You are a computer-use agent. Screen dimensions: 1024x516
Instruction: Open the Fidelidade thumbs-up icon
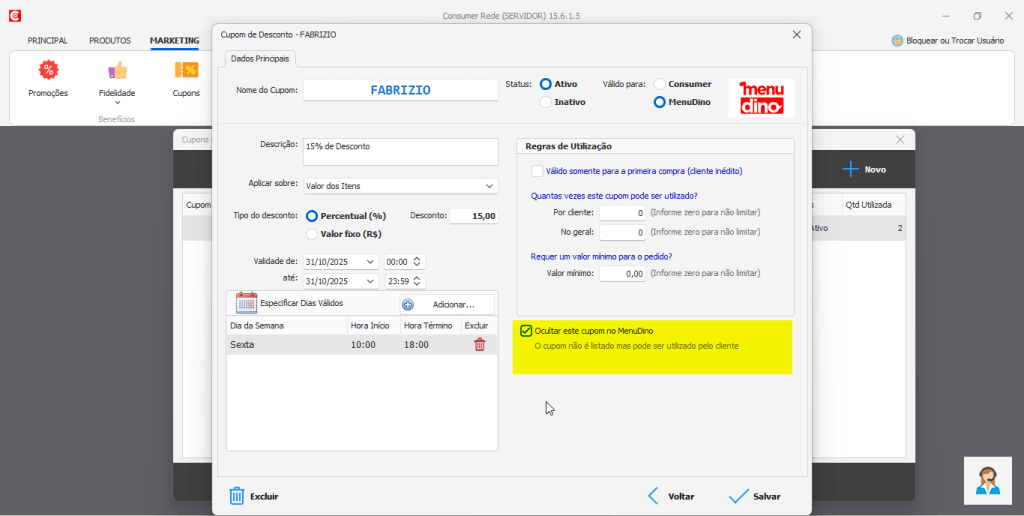click(x=117, y=70)
